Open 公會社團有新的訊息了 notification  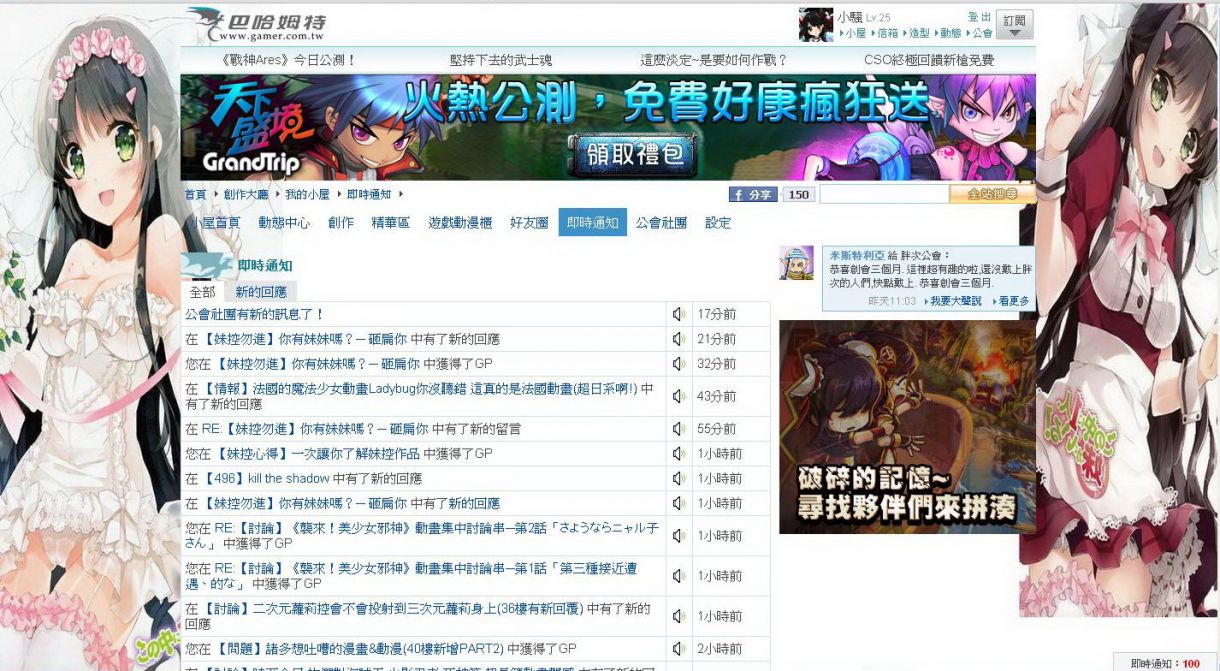[x=255, y=314]
